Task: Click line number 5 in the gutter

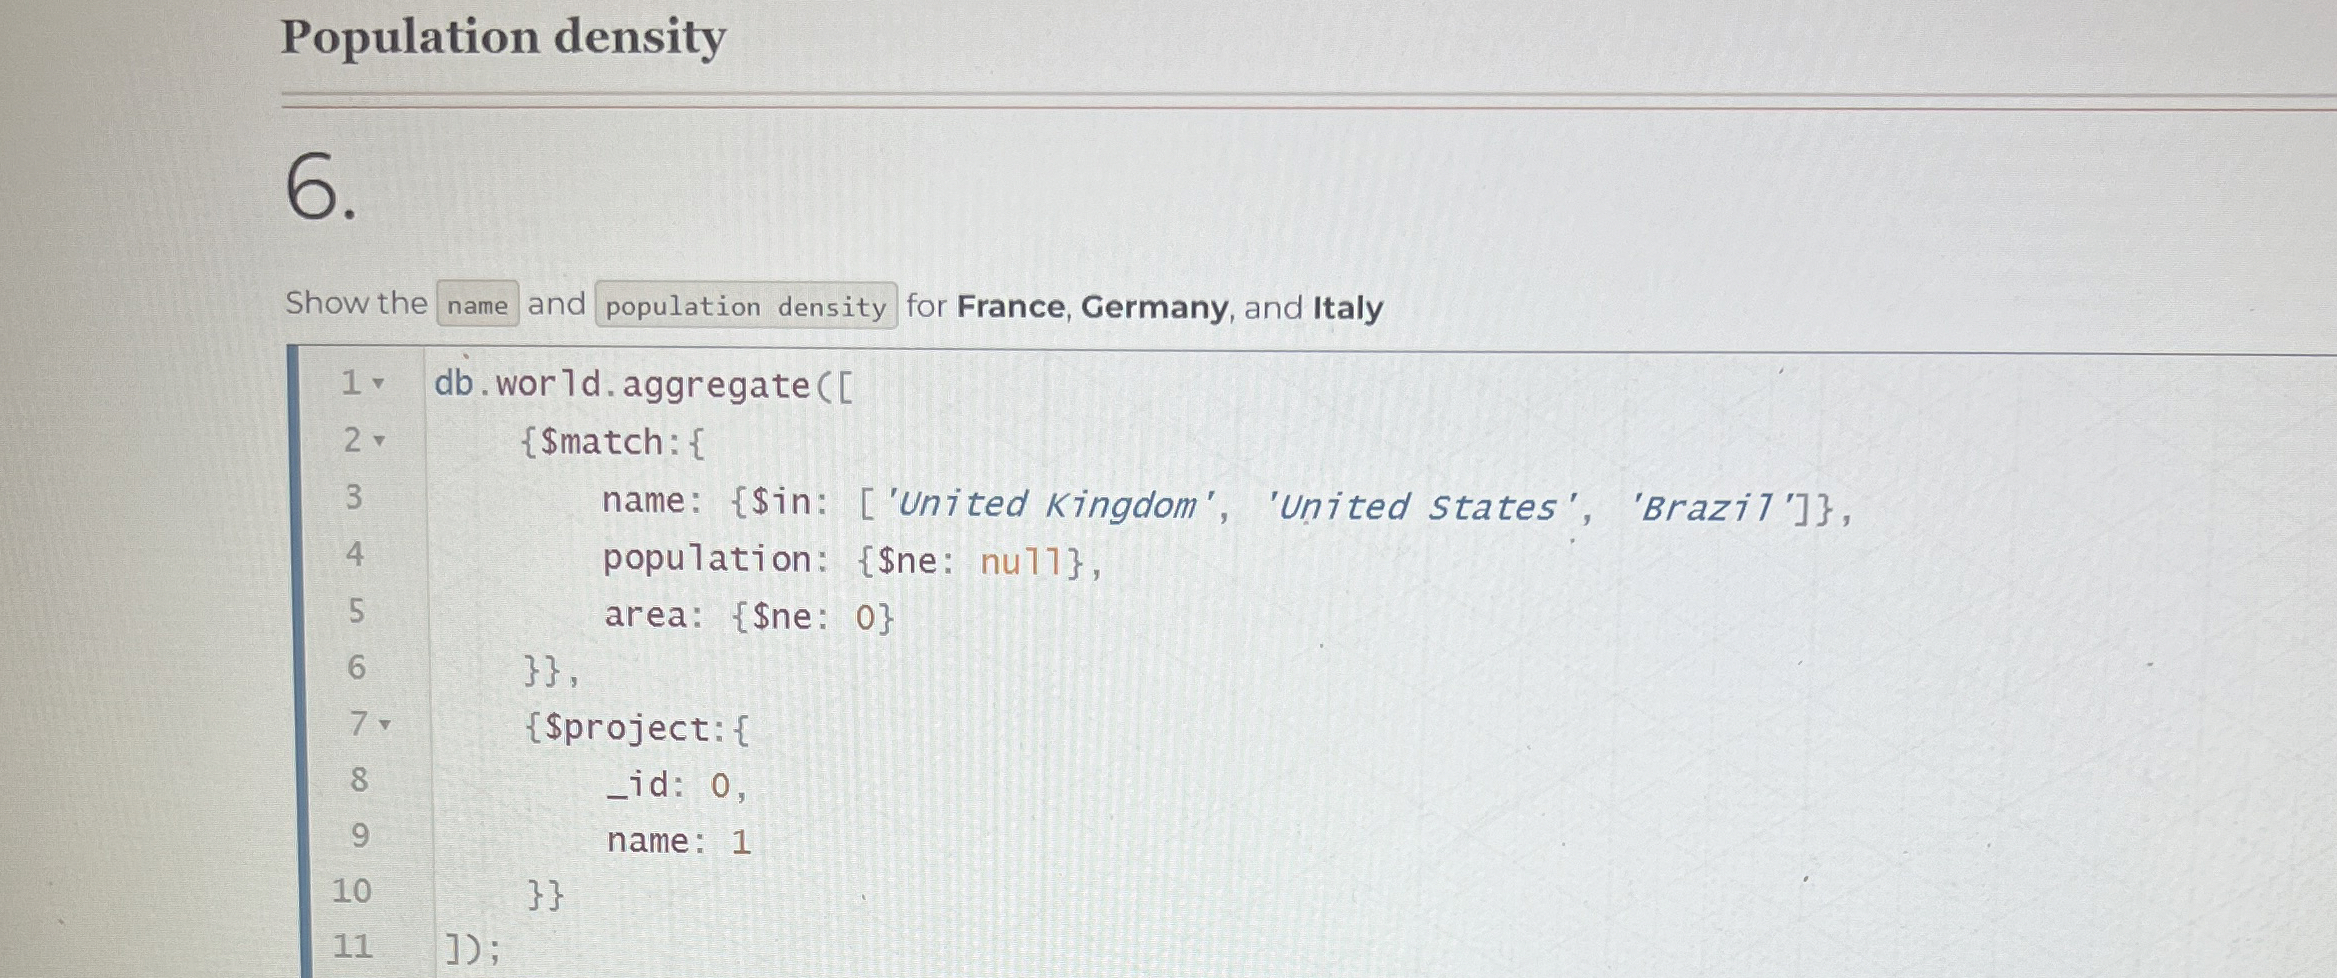Action: tap(356, 612)
